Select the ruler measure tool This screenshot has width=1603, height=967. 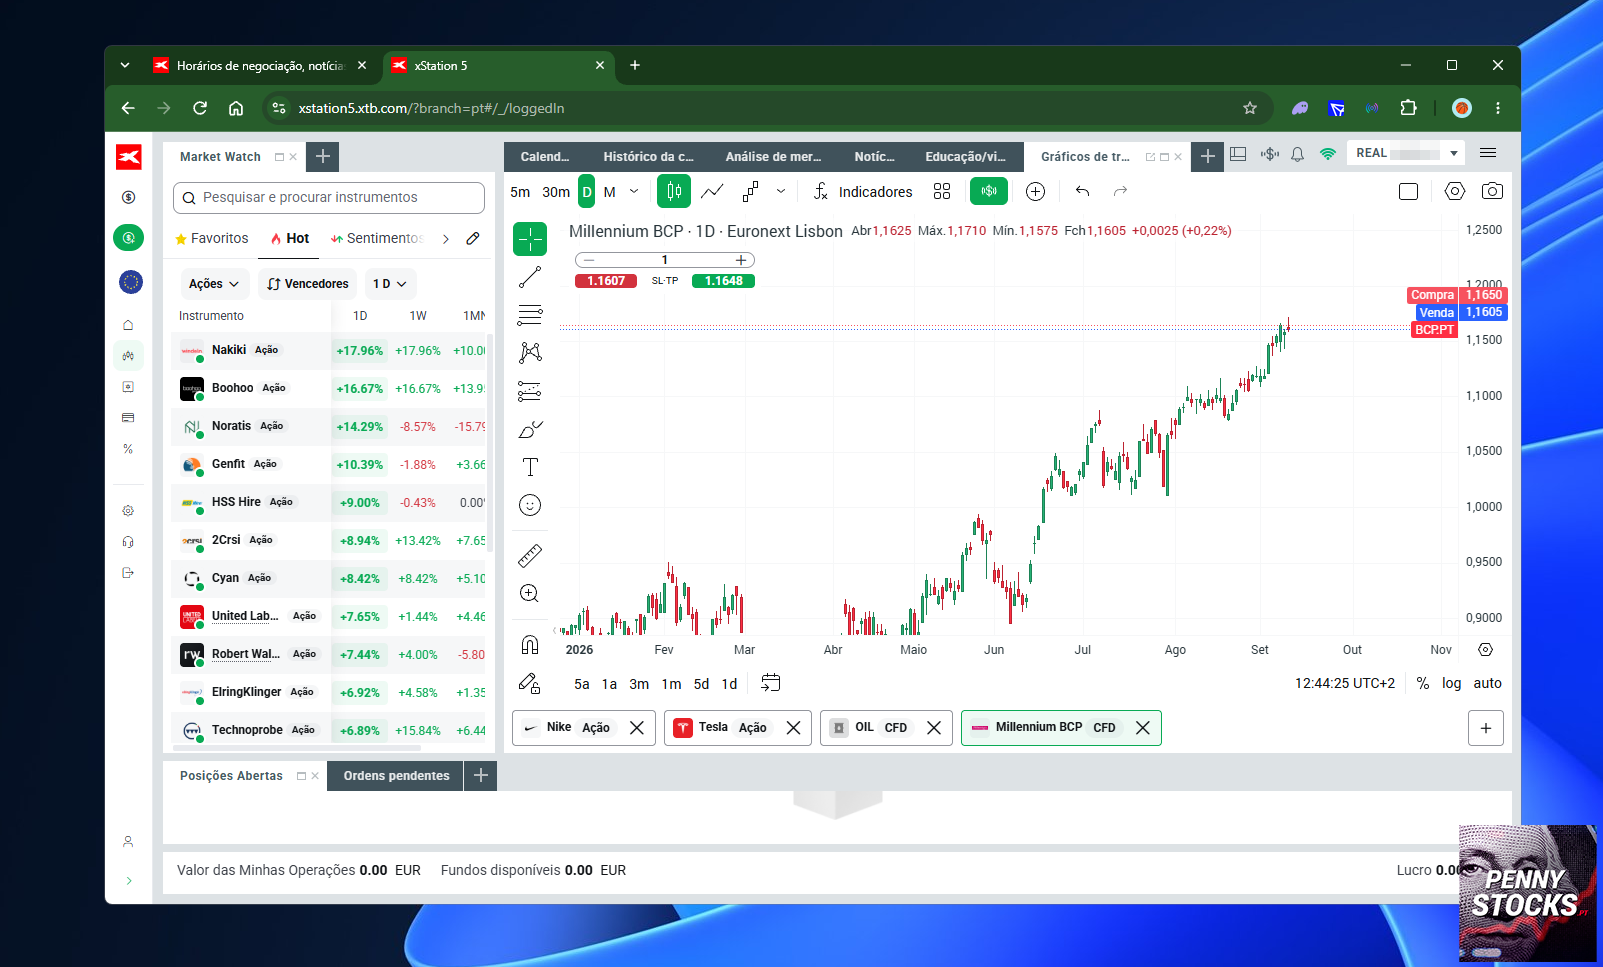click(530, 555)
